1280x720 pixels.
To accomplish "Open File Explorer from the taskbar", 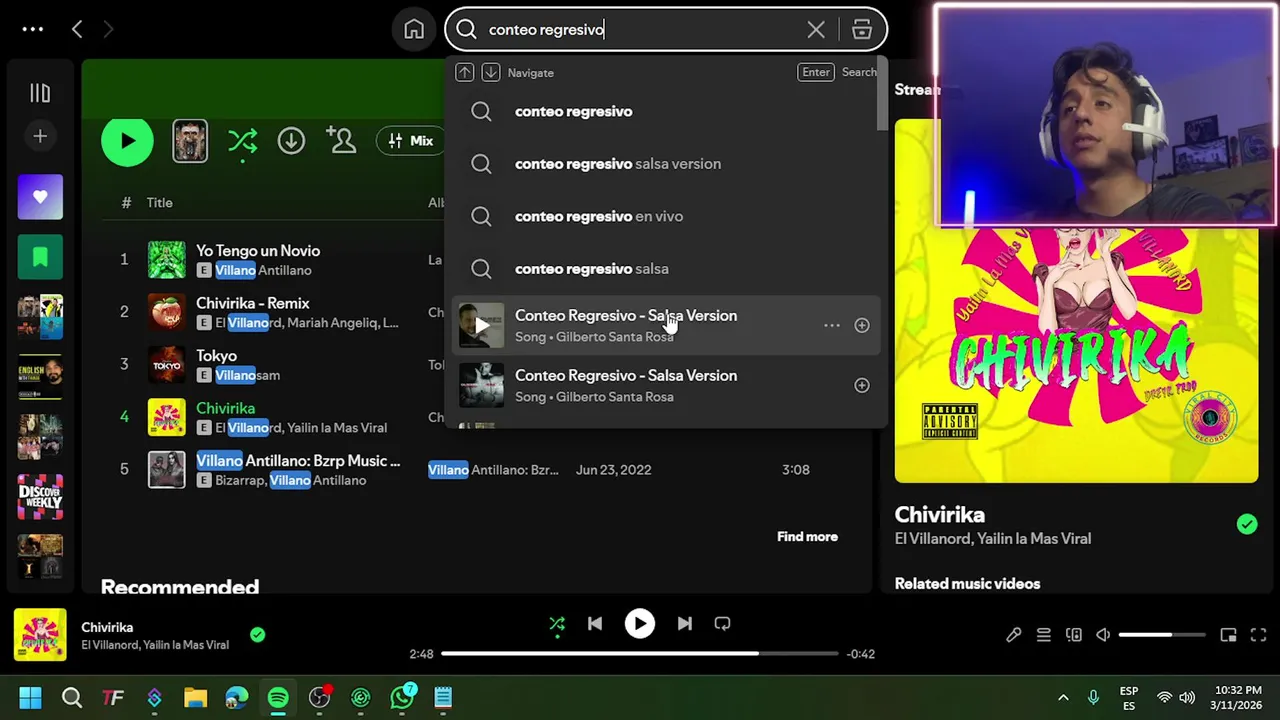I will pos(195,697).
